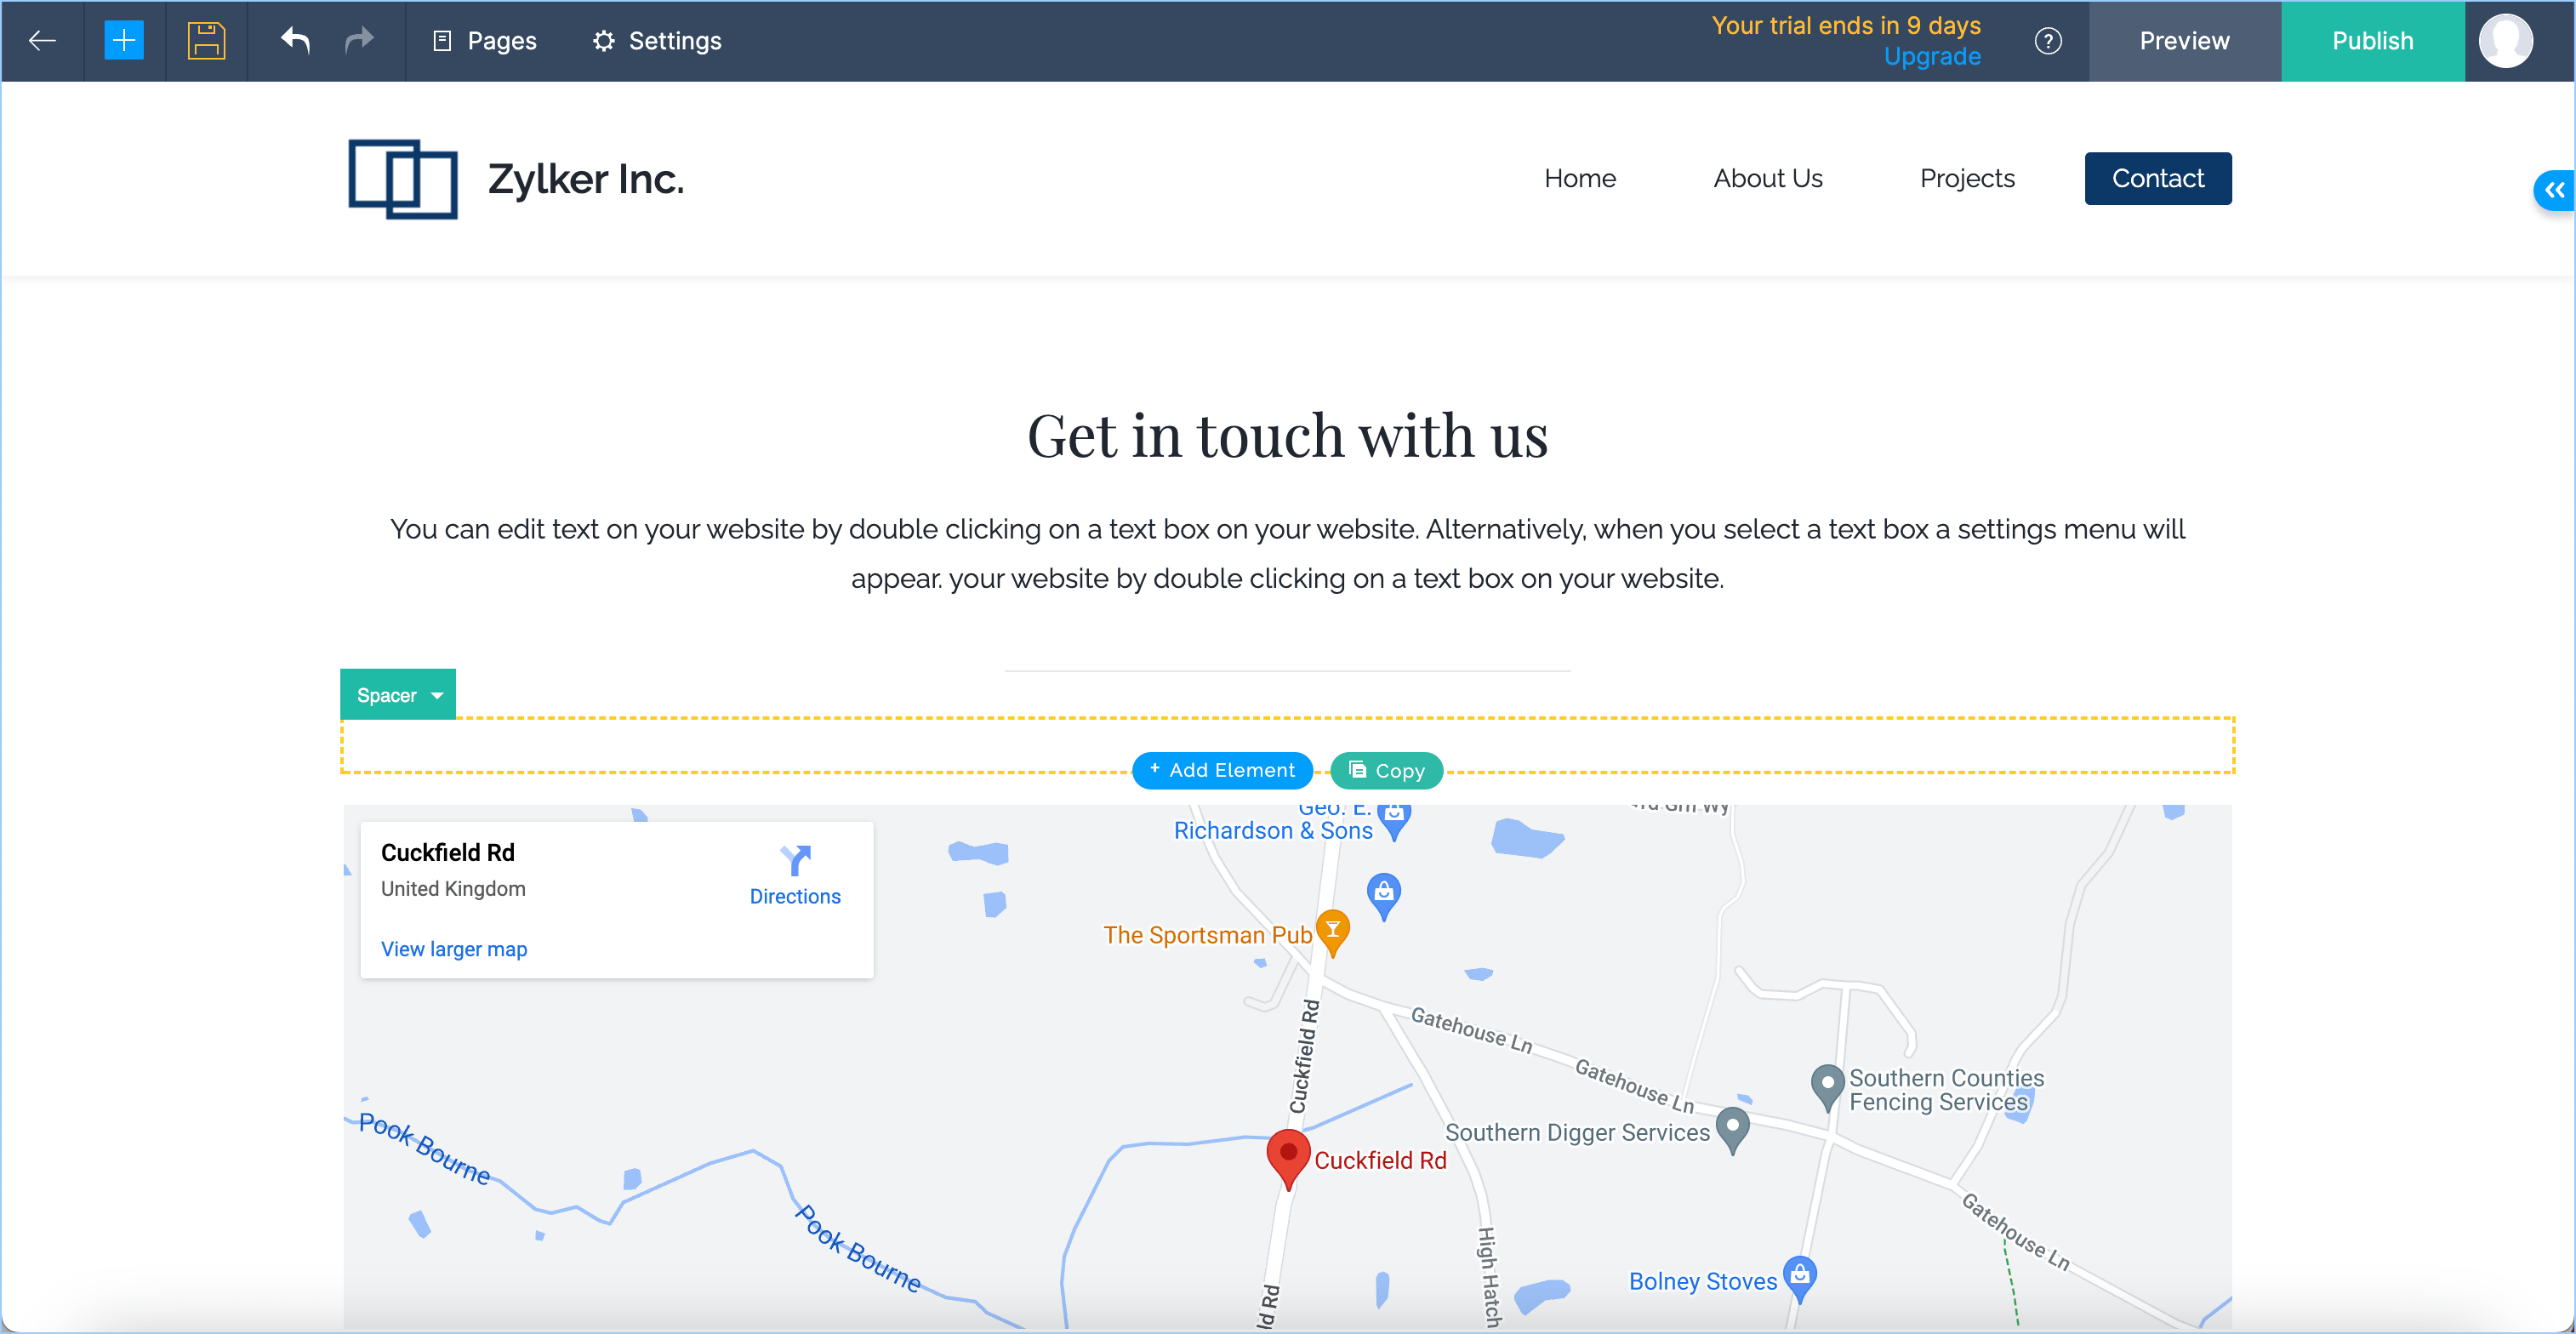The image size is (2576, 1334).
Task: Click the Upgrade link
Action: click(1931, 57)
